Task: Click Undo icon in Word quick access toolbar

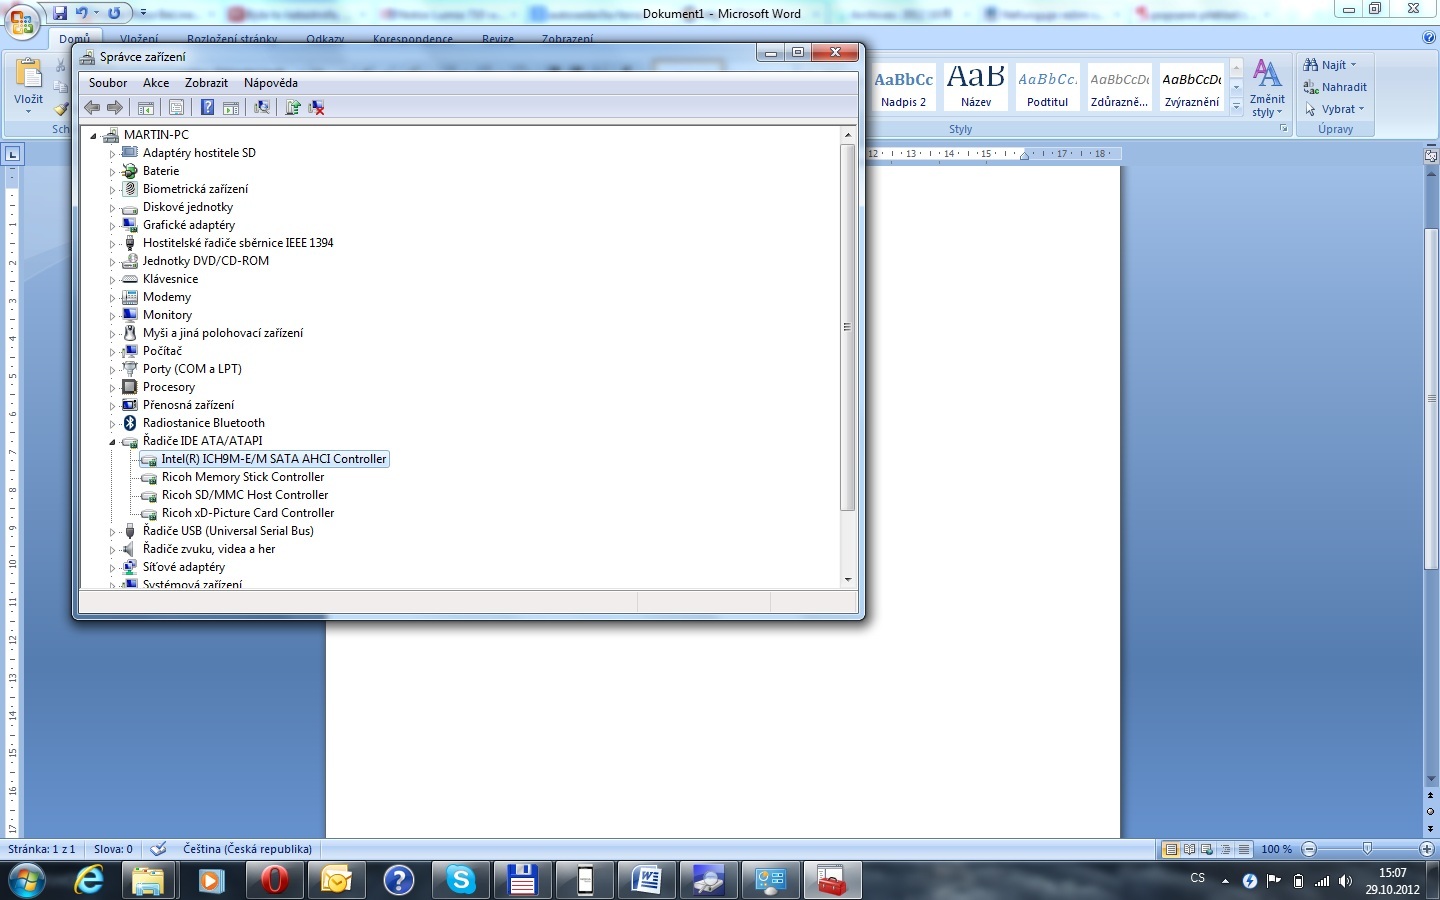Action: click(x=82, y=13)
